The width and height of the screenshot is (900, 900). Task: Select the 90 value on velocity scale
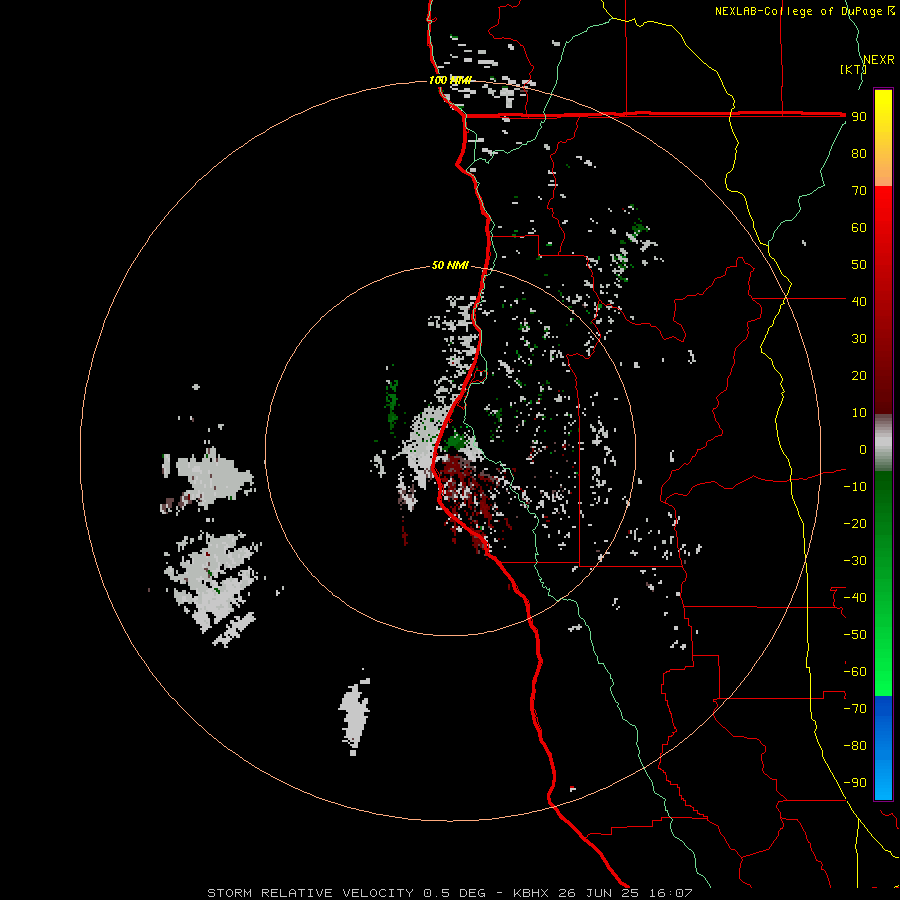point(859,117)
